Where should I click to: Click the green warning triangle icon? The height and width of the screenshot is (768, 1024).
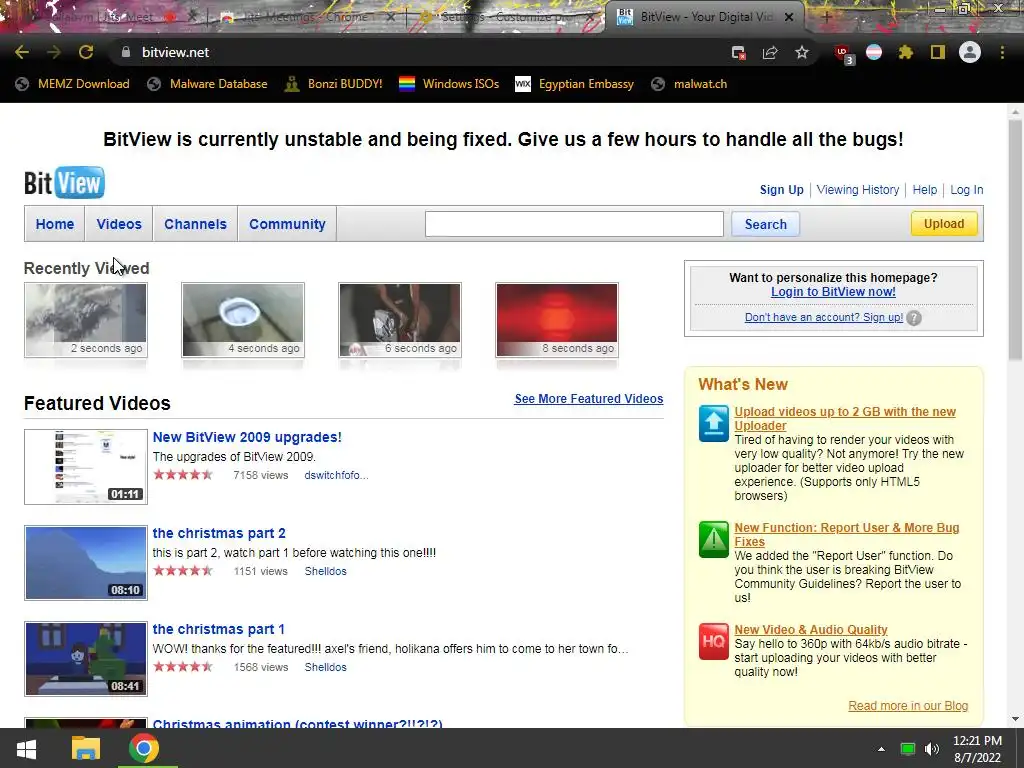(714, 539)
